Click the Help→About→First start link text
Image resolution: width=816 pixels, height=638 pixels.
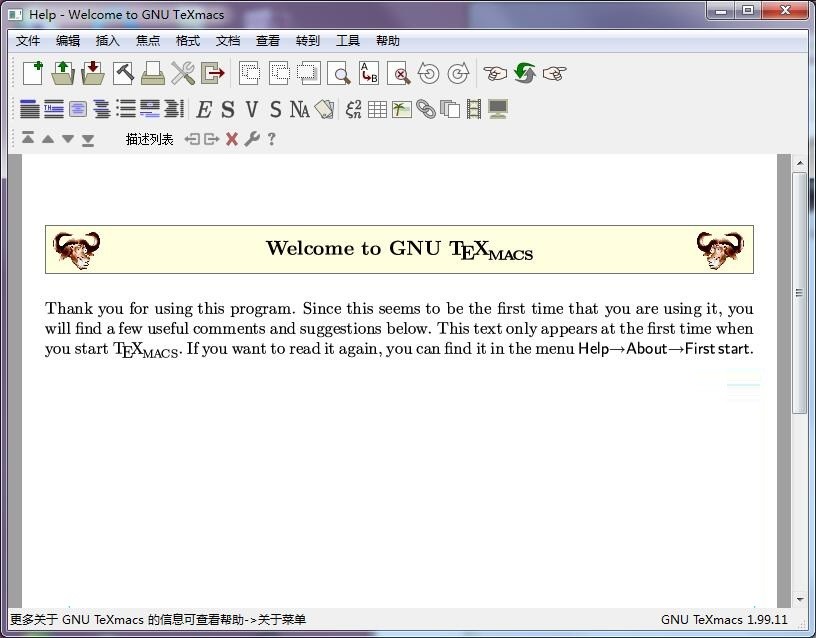click(663, 349)
